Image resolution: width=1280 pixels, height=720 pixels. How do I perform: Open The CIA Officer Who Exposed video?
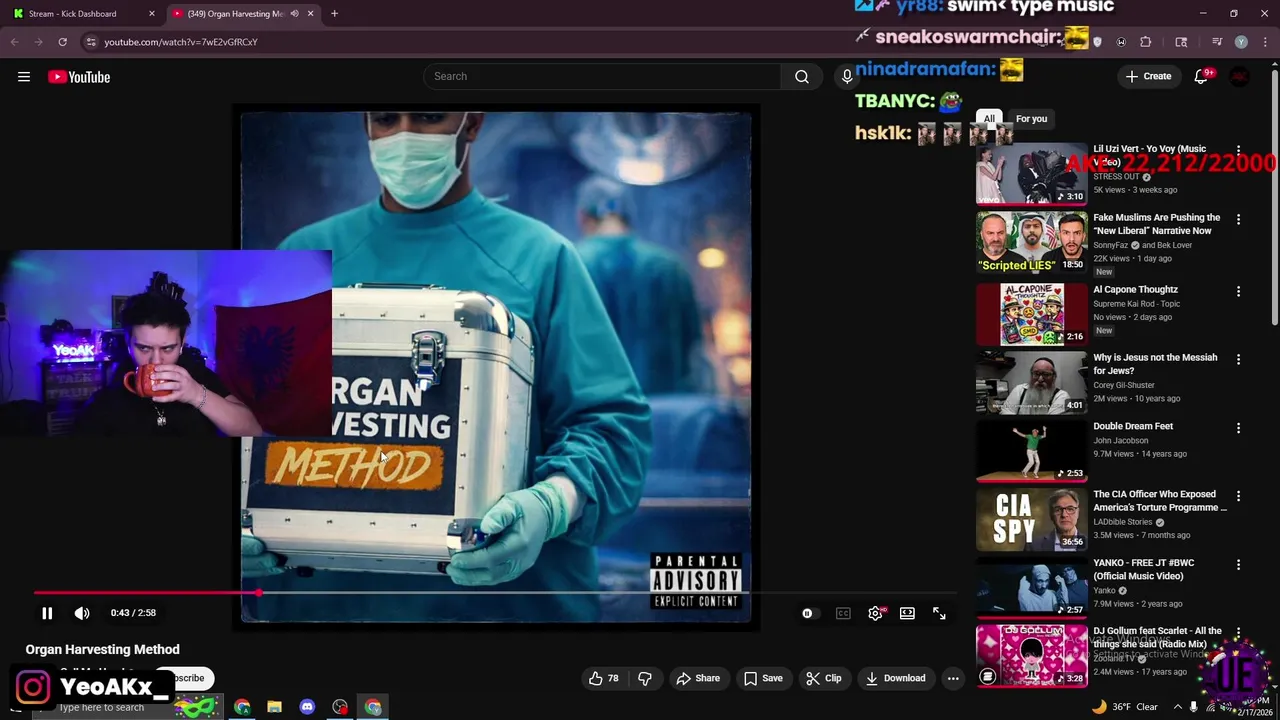(1160, 501)
